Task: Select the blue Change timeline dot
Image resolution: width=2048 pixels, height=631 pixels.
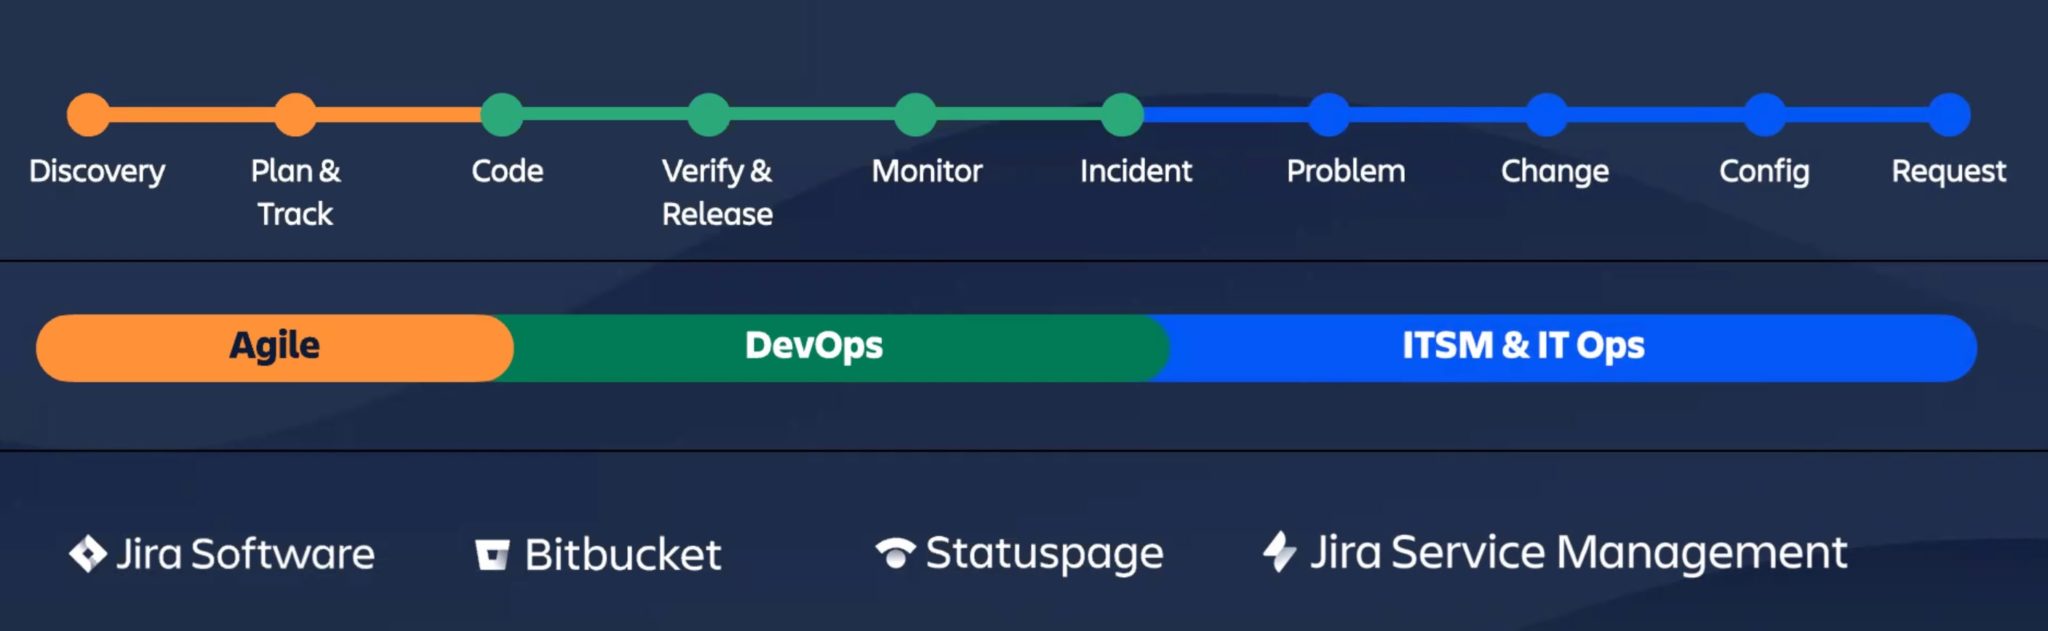Action: pos(1547,115)
